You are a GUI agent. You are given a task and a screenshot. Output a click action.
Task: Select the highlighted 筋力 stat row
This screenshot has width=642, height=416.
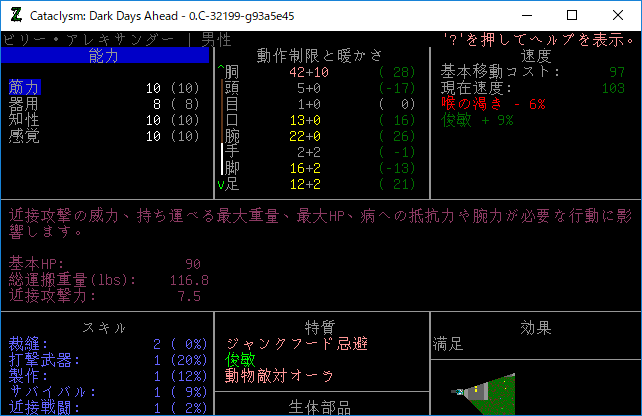pyautogui.click(x=24, y=88)
